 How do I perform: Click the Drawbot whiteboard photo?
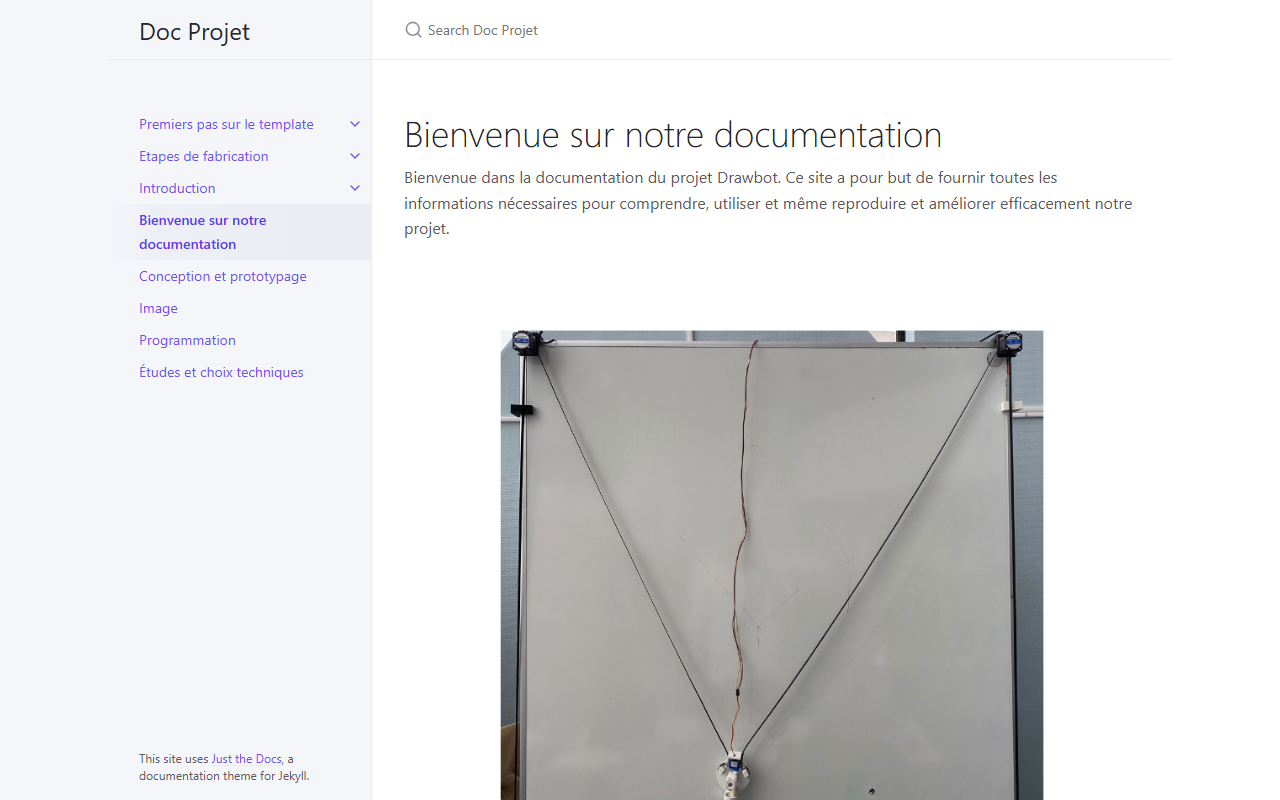coord(772,565)
